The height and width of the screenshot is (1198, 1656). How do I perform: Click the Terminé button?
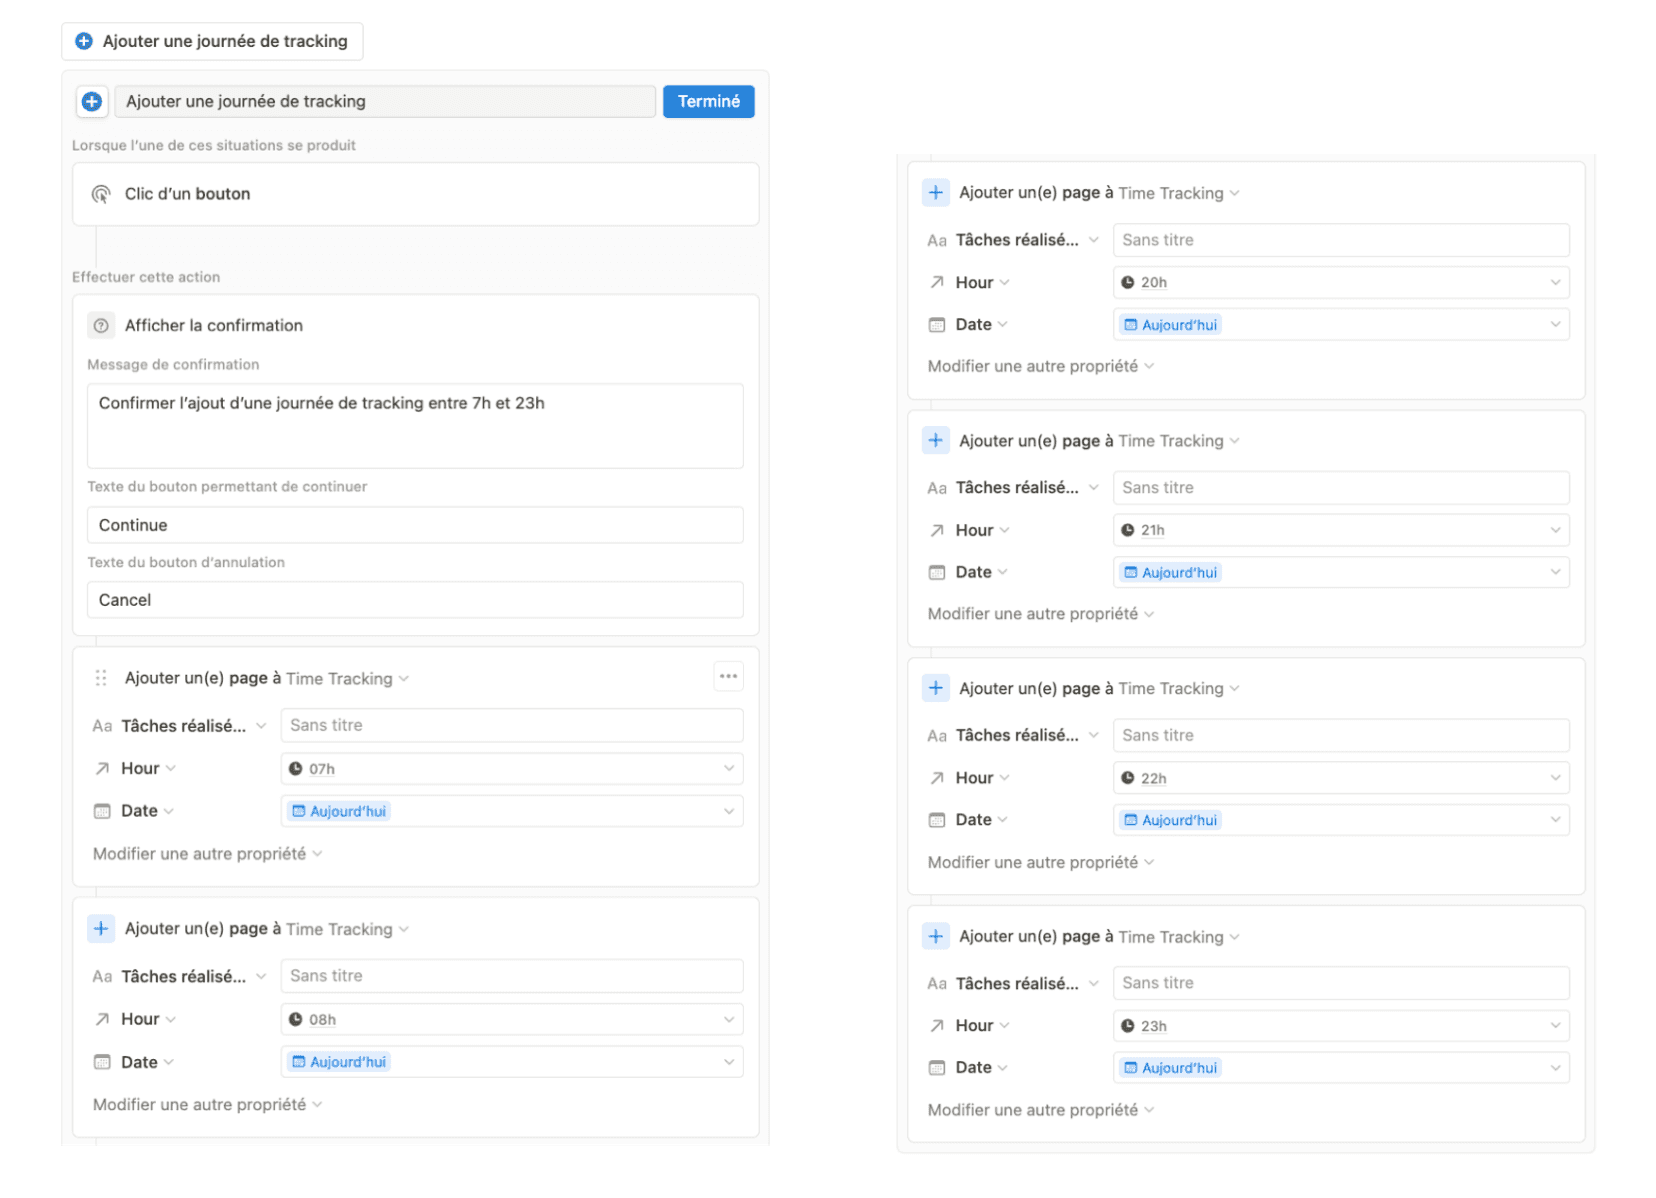[x=708, y=101]
